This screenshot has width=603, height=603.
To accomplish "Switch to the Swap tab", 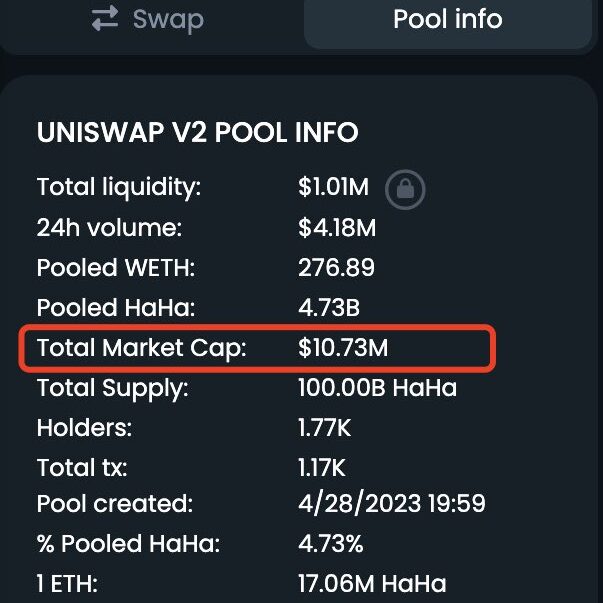I will (x=148, y=19).
